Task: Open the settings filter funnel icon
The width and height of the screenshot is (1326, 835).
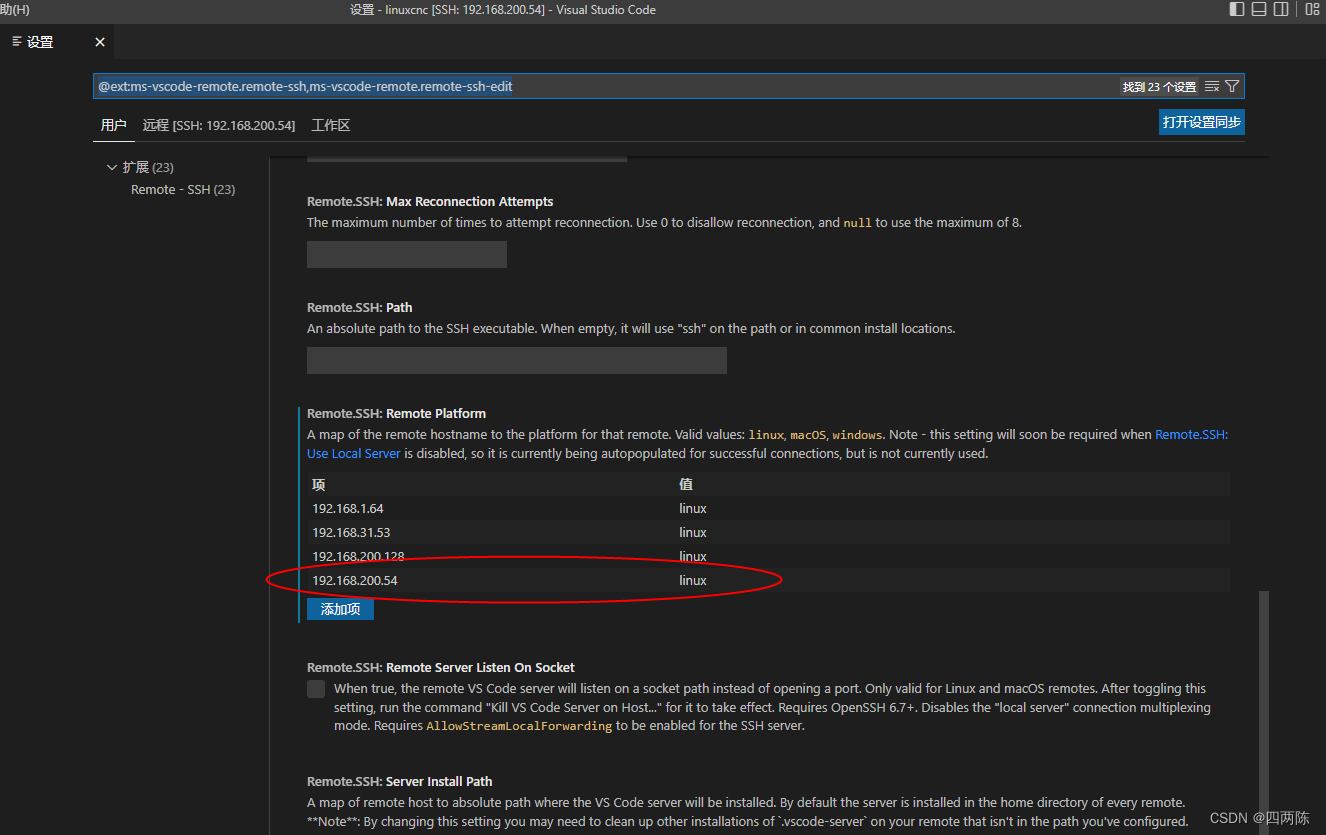Action: (1232, 87)
